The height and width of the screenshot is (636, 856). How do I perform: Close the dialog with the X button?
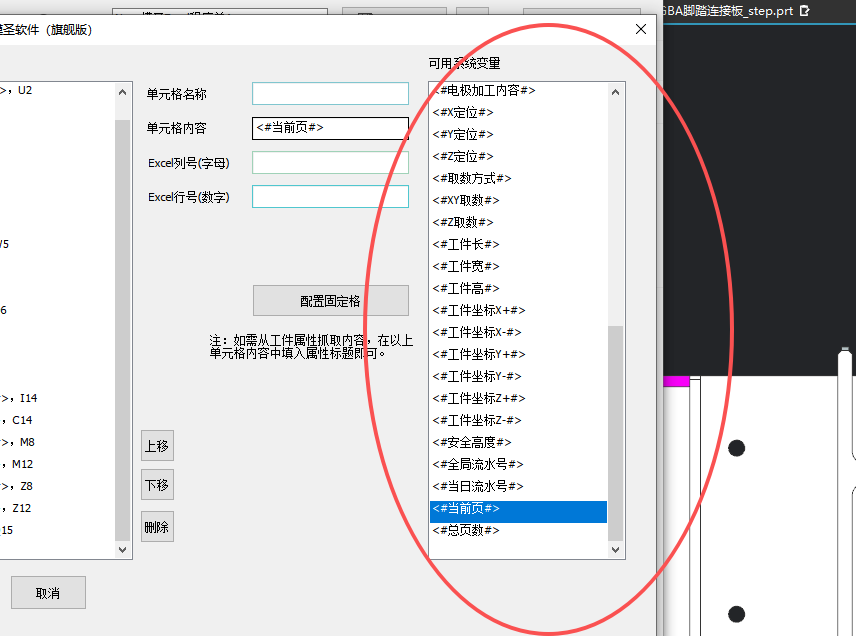pos(641,29)
